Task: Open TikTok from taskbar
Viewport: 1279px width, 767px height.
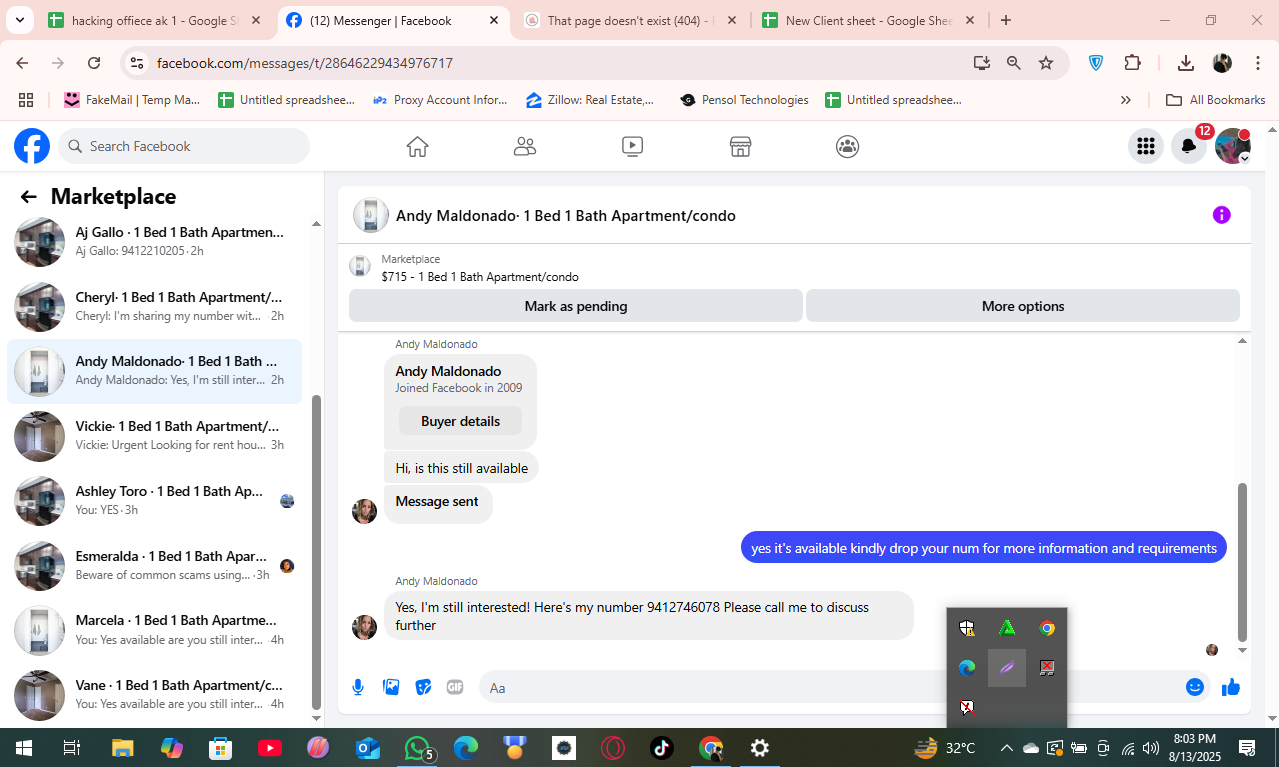Action: 662,748
